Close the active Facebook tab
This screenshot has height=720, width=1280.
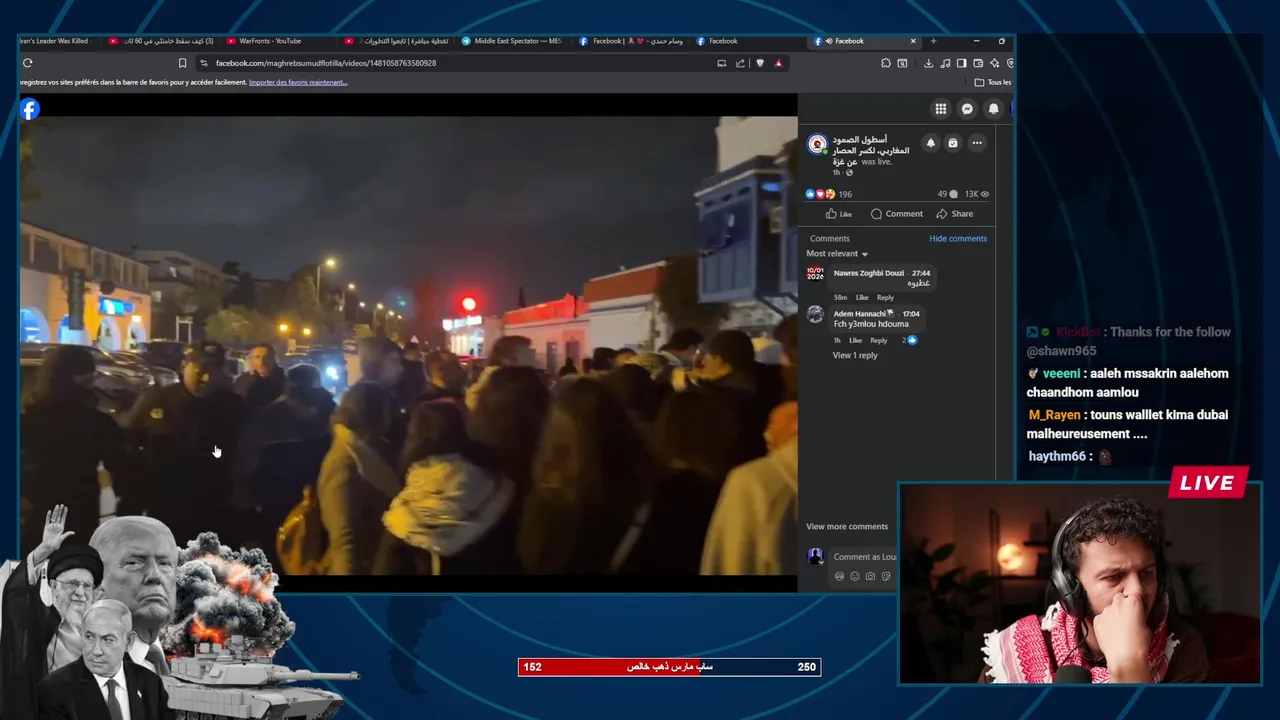(x=912, y=41)
